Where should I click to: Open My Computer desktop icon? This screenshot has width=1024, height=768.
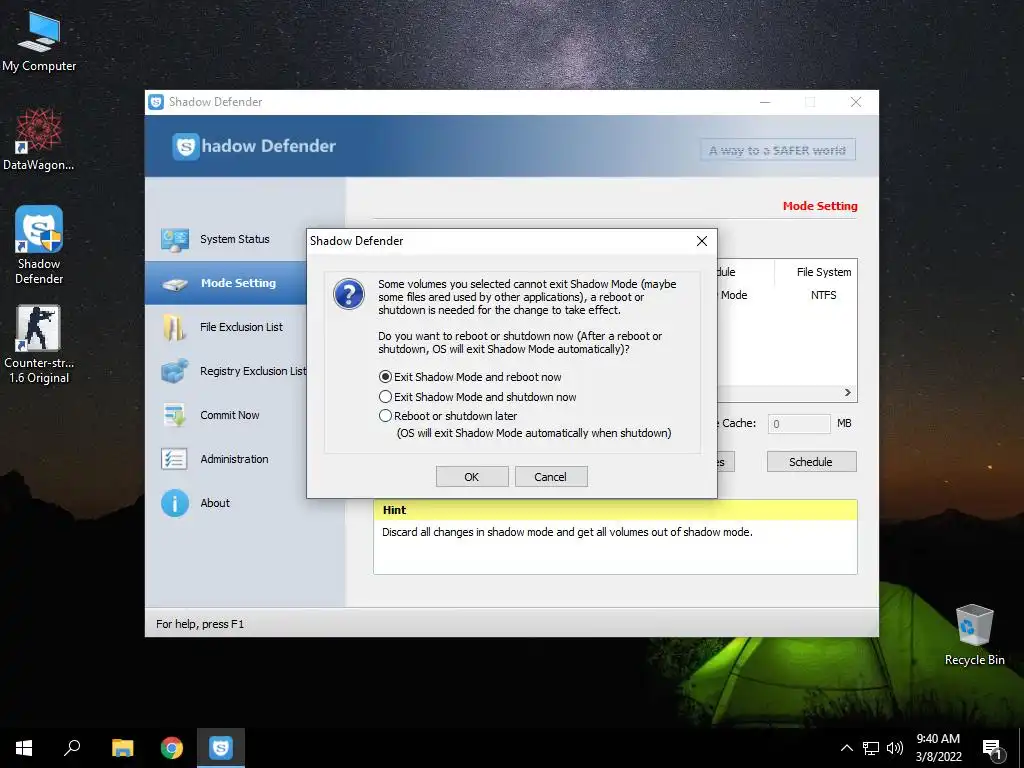click(x=39, y=42)
